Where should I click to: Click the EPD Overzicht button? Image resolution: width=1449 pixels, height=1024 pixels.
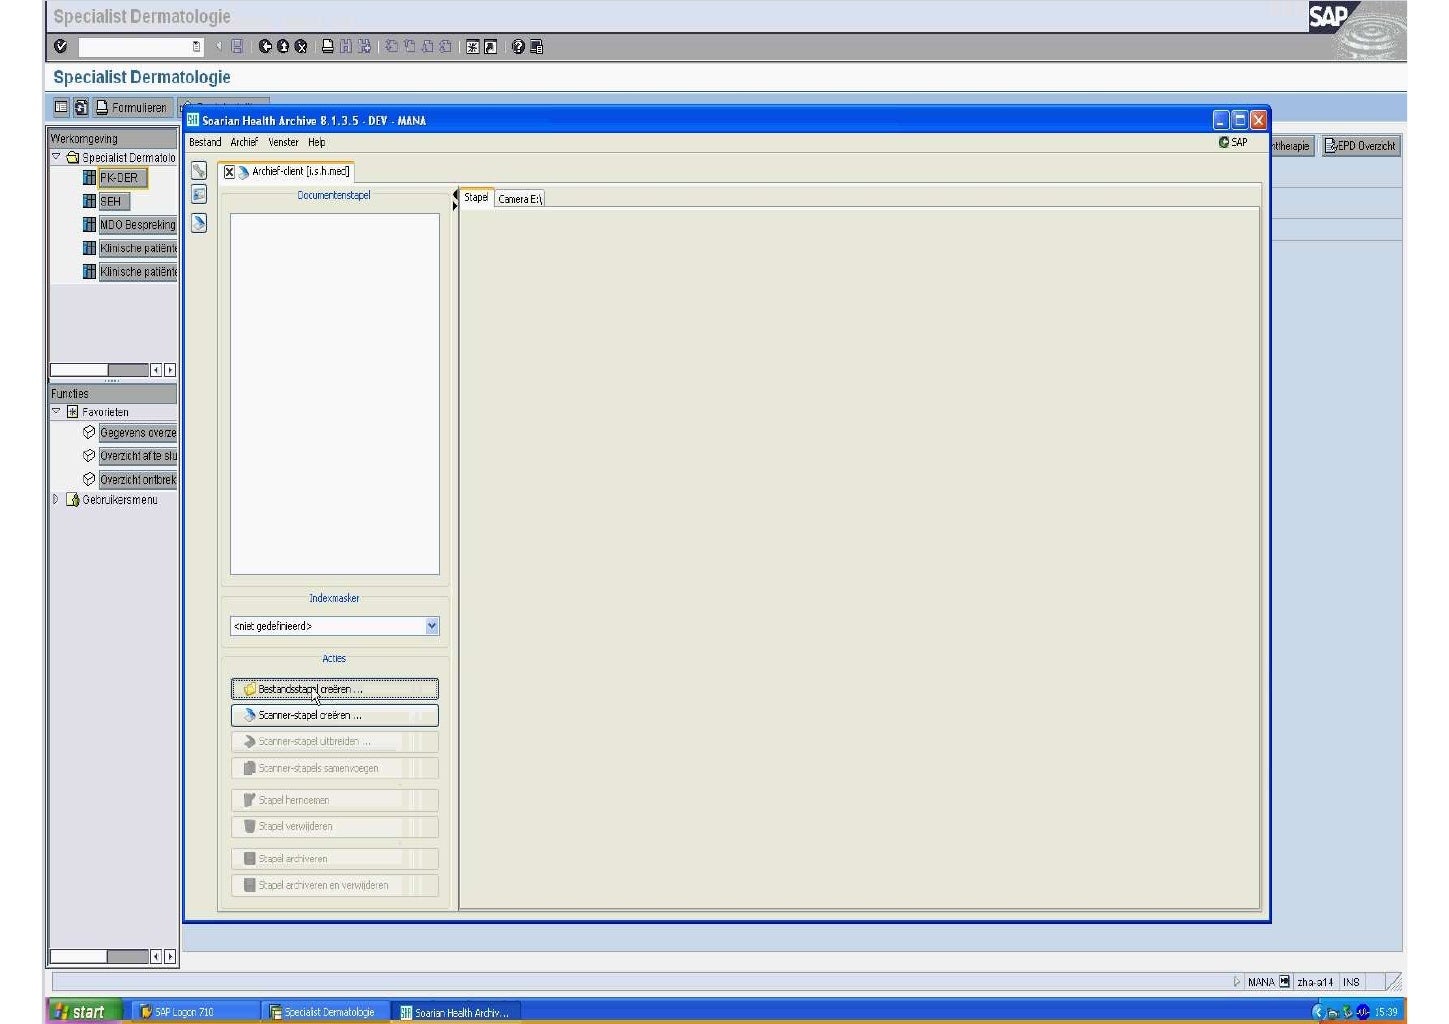(x=1361, y=146)
